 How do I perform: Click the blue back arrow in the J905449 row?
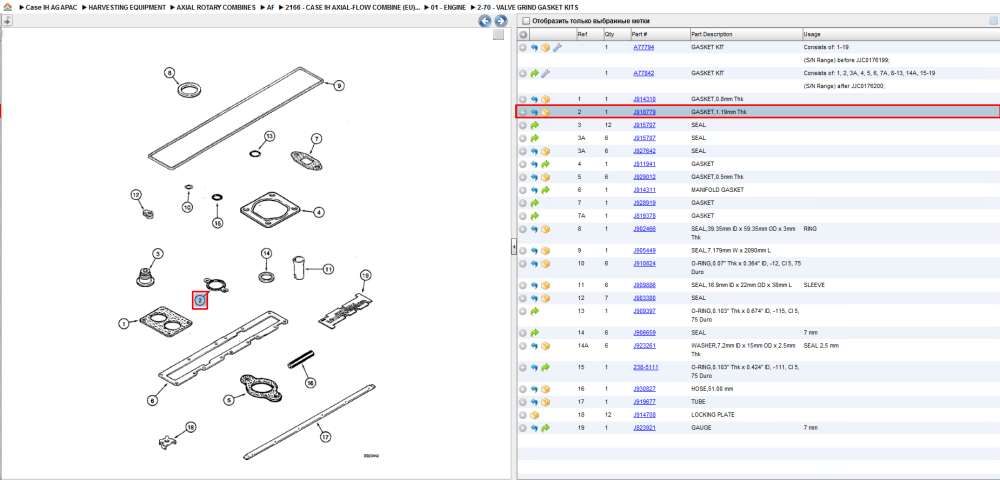pyautogui.click(x=534, y=251)
